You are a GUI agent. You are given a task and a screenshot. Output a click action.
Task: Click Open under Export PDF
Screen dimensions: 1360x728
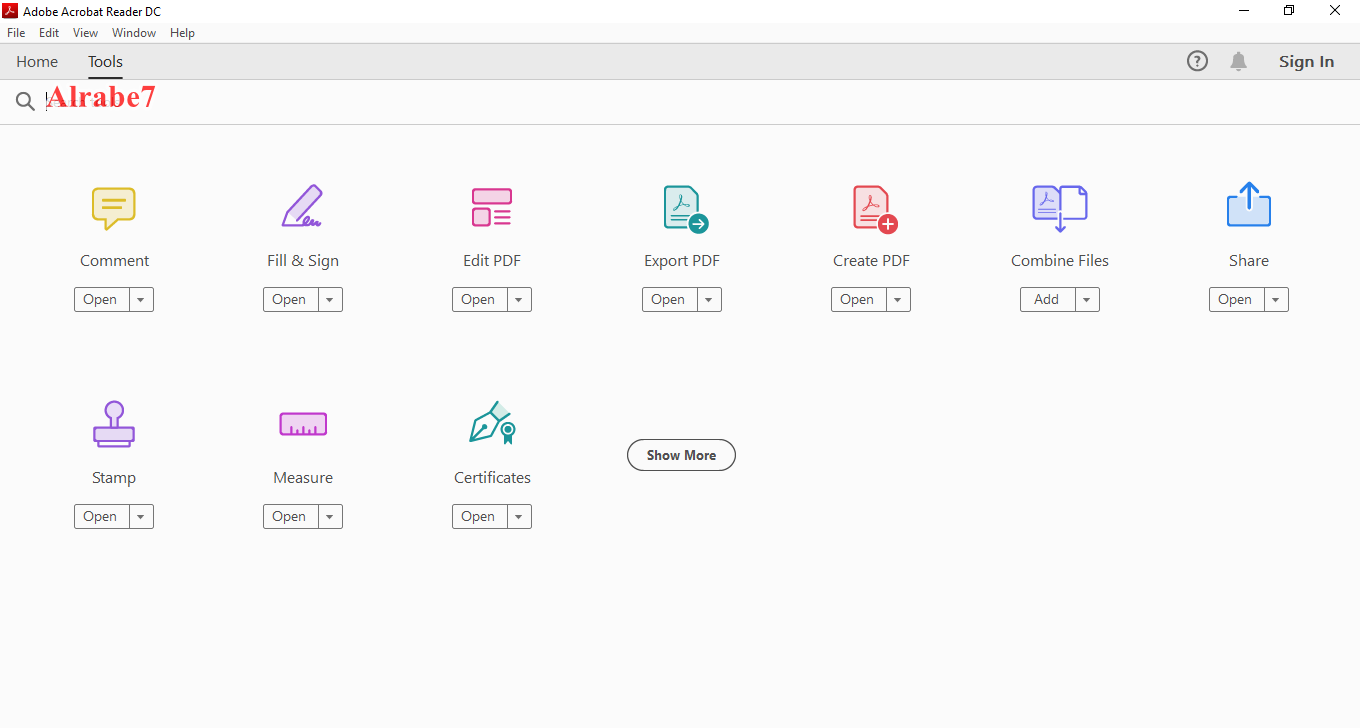pos(669,299)
